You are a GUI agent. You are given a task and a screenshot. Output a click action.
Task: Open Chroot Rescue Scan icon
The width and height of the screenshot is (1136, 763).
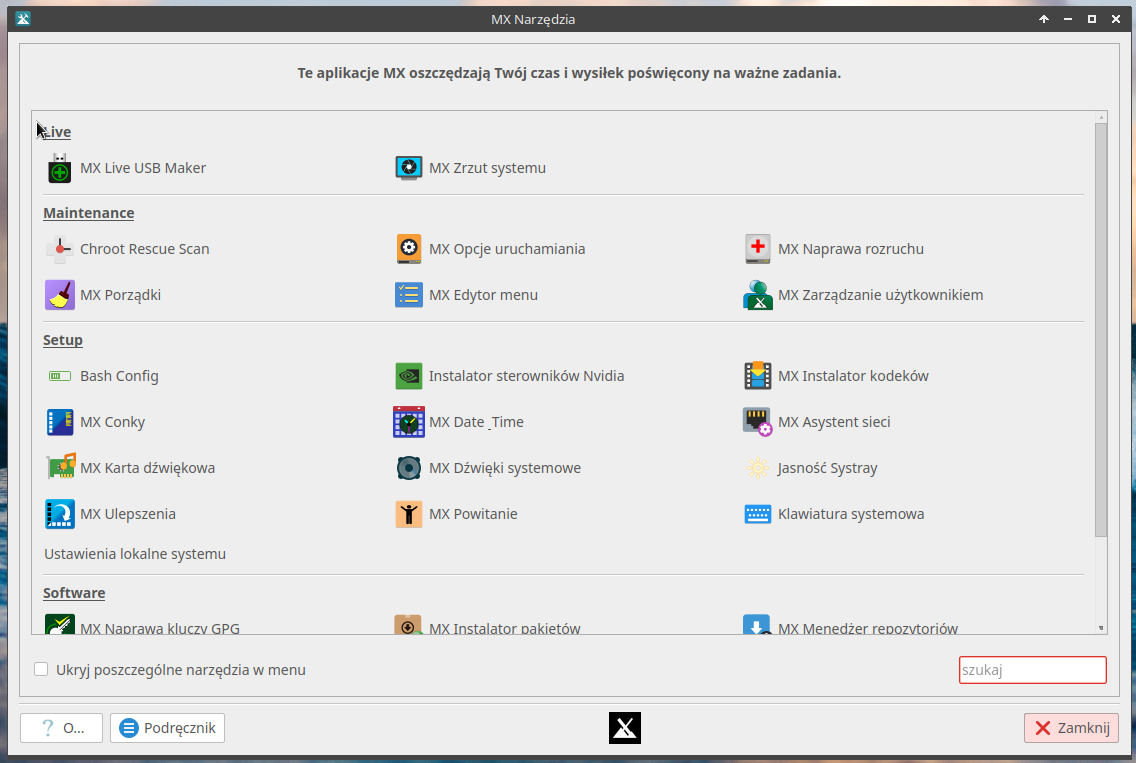pyautogui.click(x=59, y=249)
